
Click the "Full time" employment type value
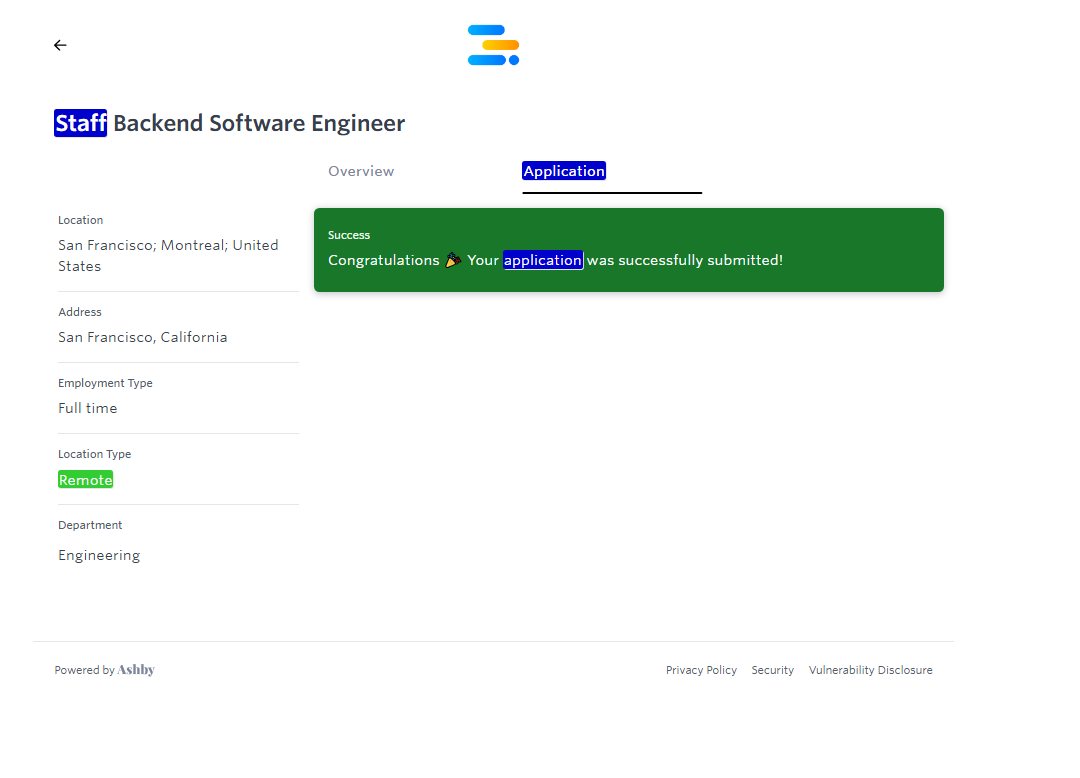pos(88,408)
